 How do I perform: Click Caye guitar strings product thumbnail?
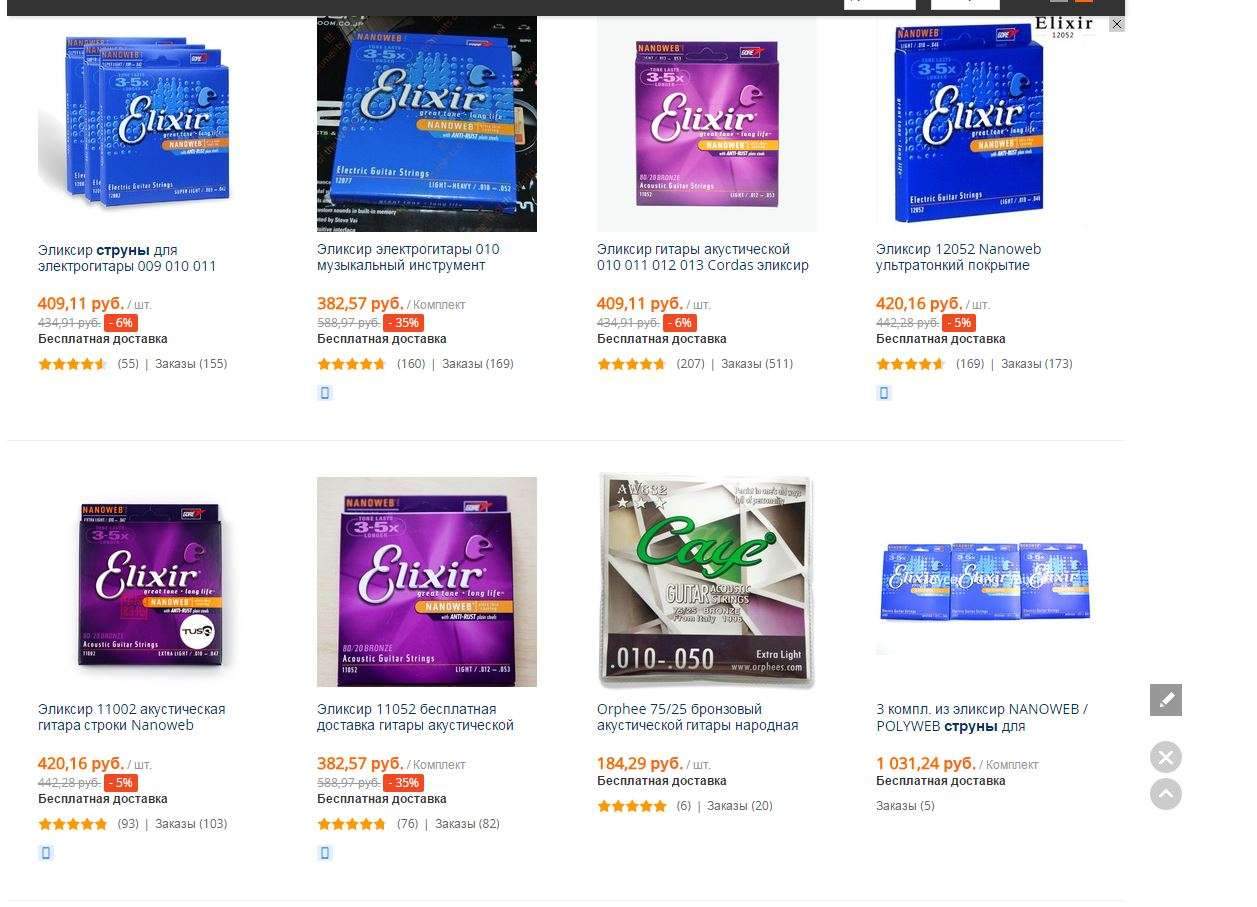(x=706, y=582)
